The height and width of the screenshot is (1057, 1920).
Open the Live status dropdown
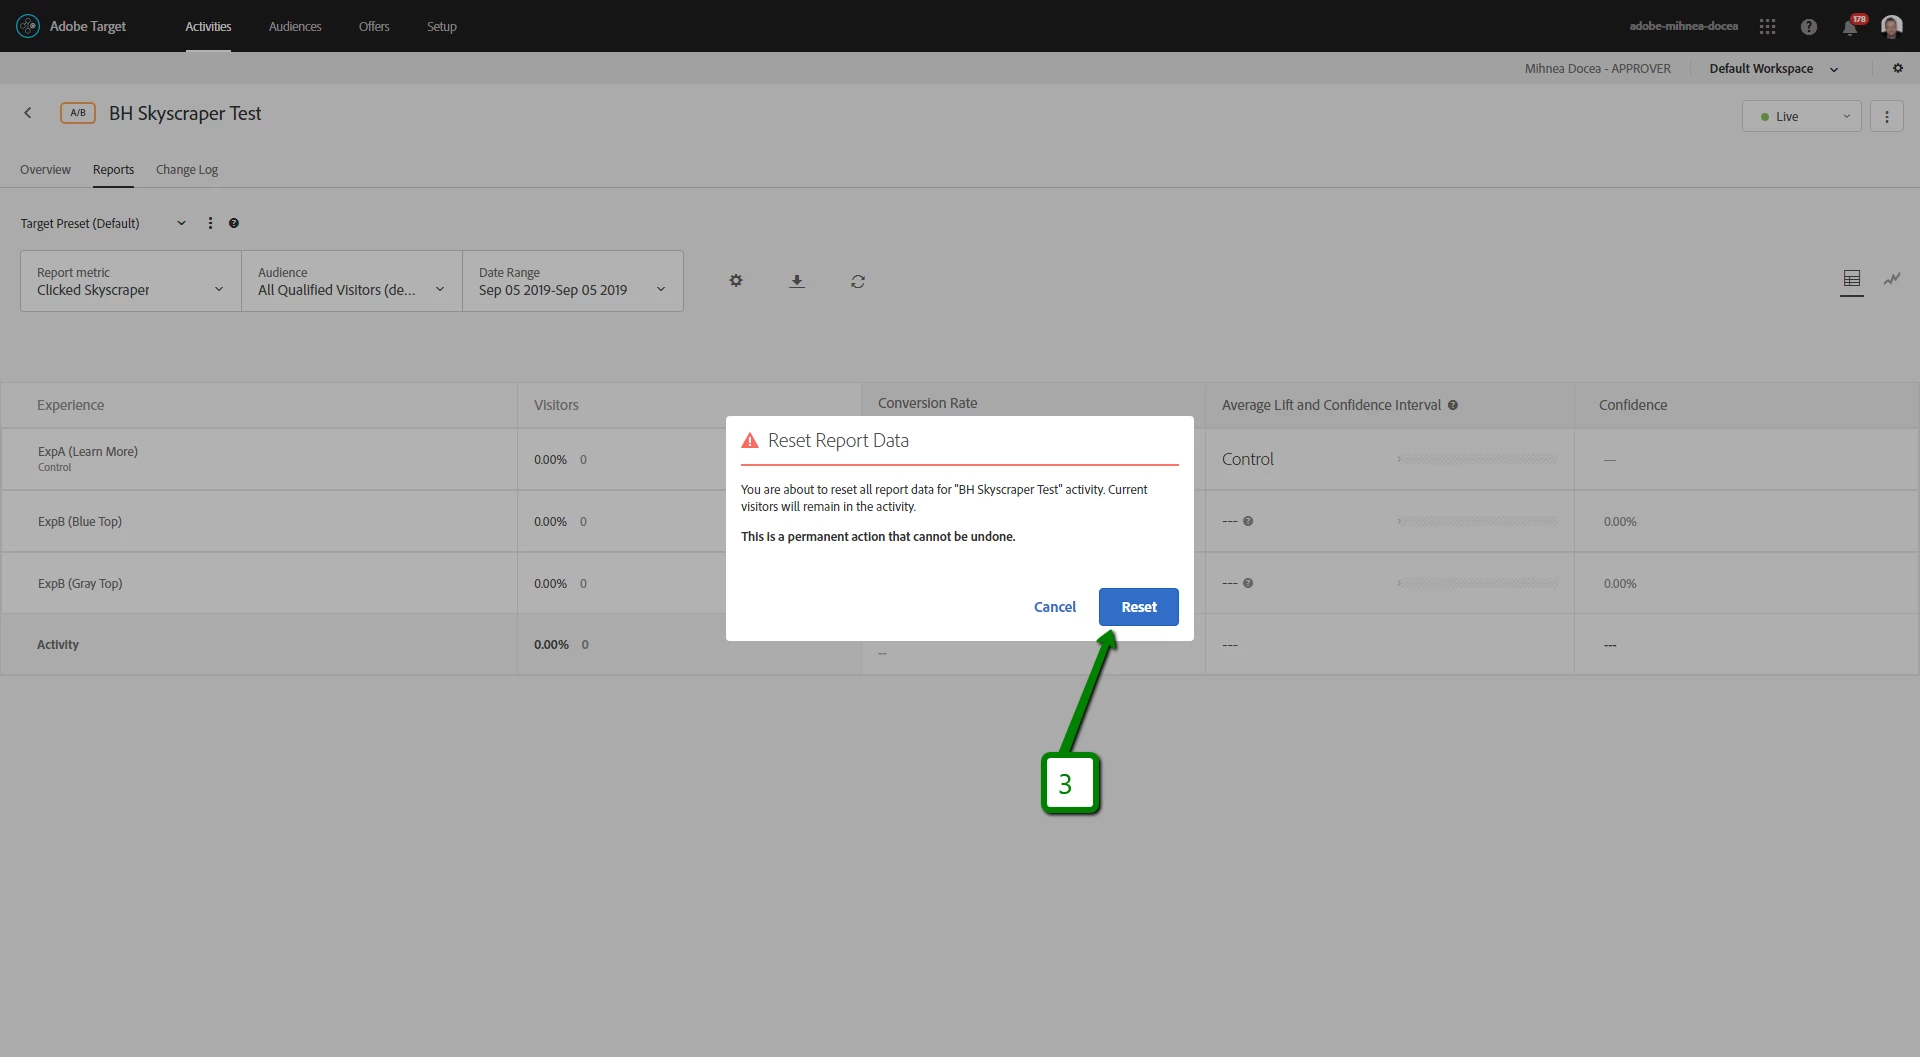(1802, 116)
